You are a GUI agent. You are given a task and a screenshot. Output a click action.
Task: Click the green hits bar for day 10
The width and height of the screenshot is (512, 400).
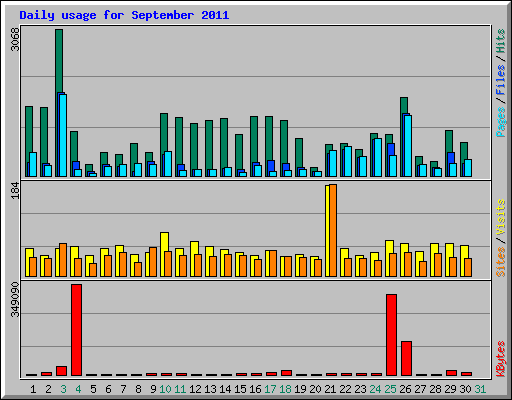164,132
